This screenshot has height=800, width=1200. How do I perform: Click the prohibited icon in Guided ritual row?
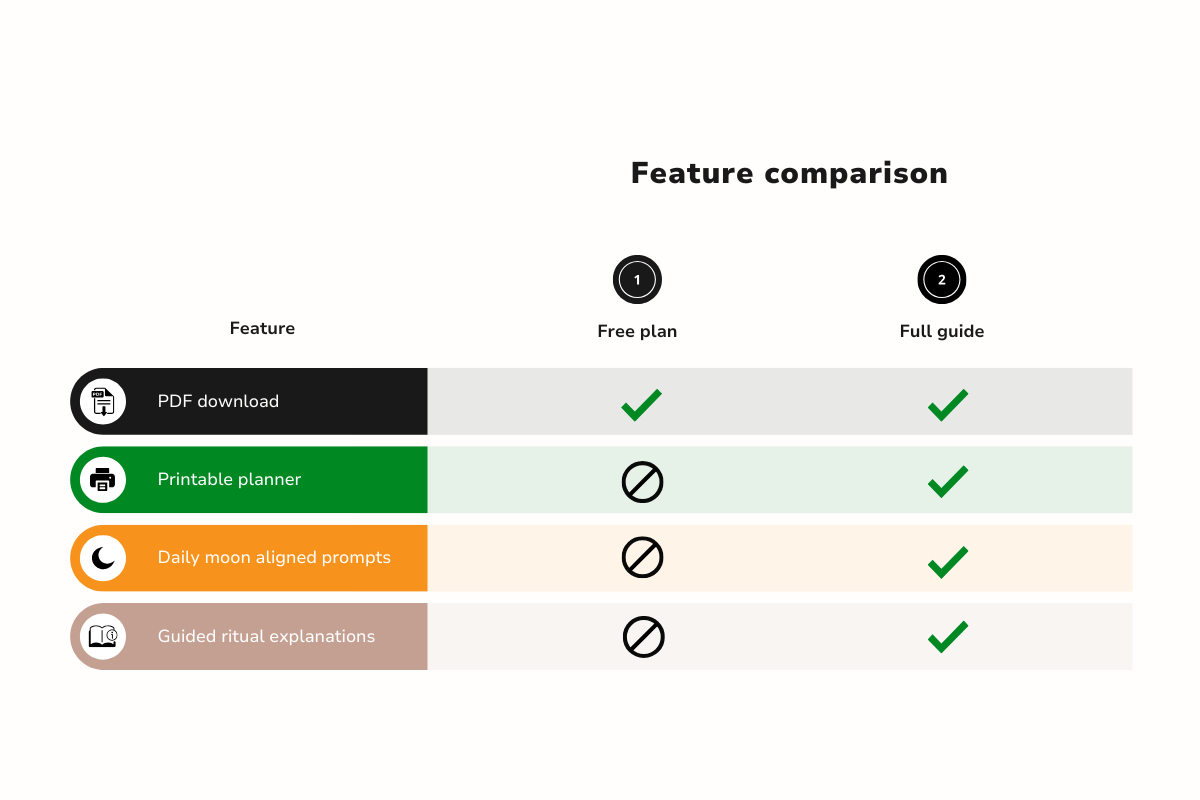coord(643,637)
